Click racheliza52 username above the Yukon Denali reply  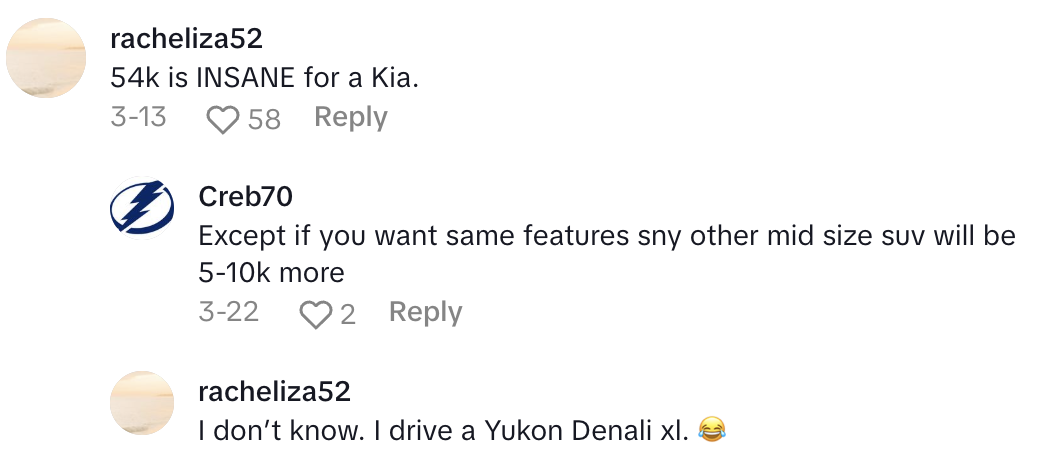(x=273, y=390)
